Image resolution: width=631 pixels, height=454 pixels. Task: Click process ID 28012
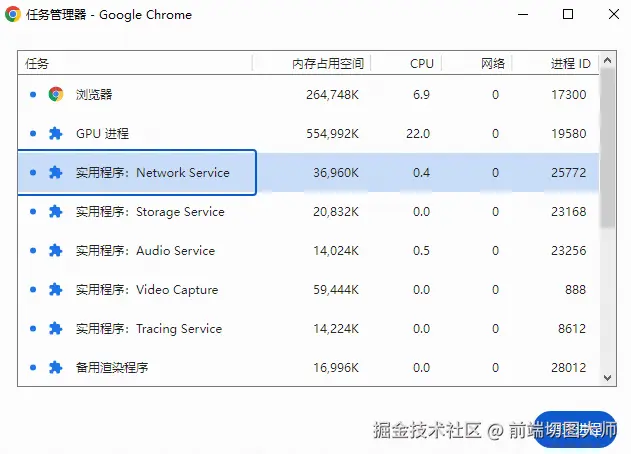click(568, 367)
